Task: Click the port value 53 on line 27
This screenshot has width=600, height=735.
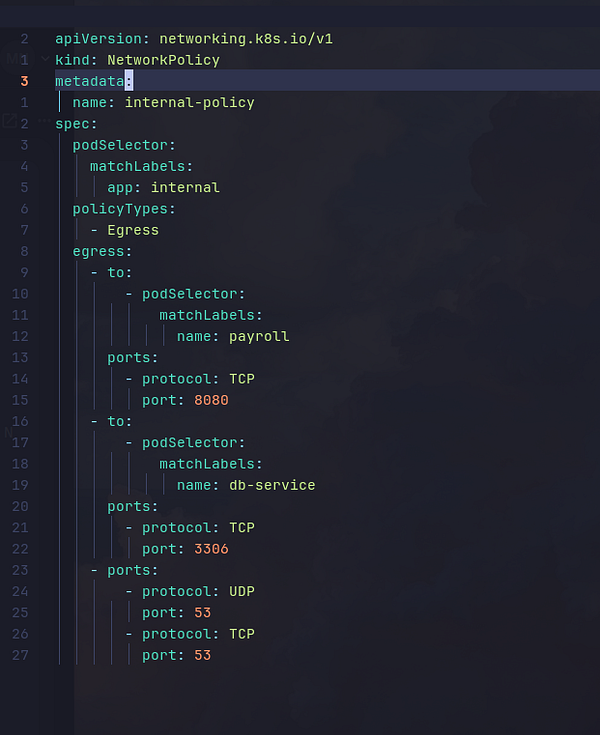Action: [202, 655]
